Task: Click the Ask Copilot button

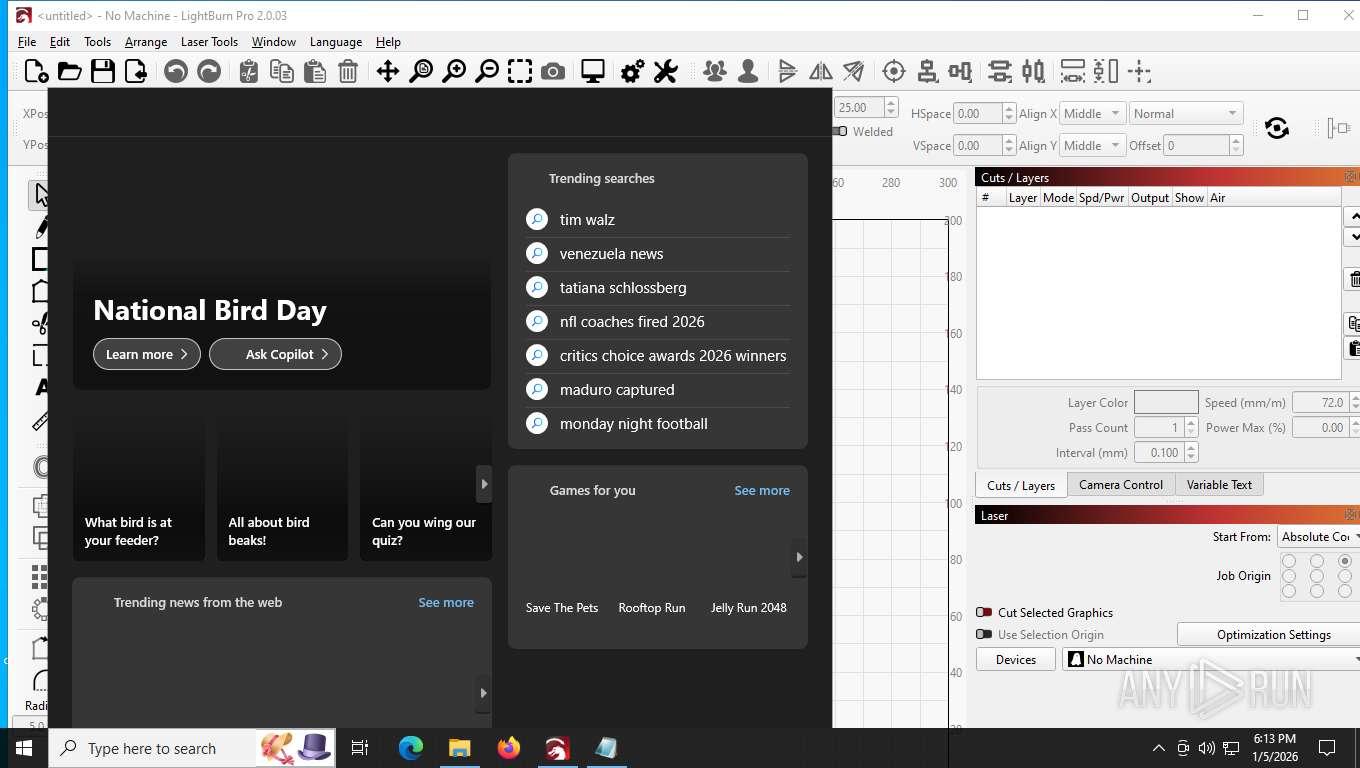Action: 275,354
